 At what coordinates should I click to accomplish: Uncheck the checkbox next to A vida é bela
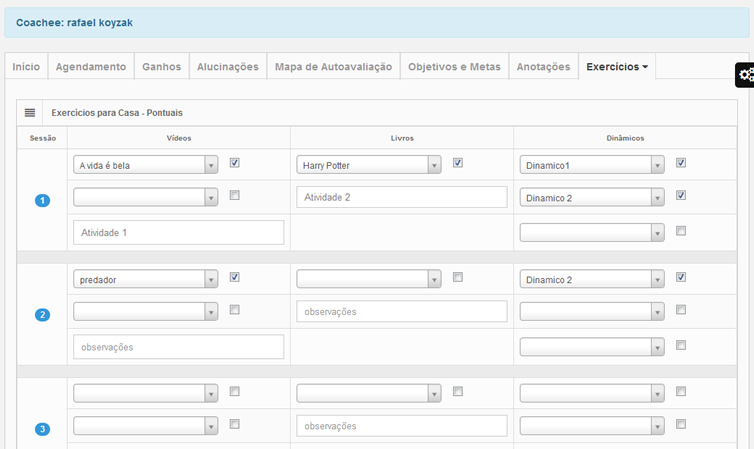click(x=234, y=163)
